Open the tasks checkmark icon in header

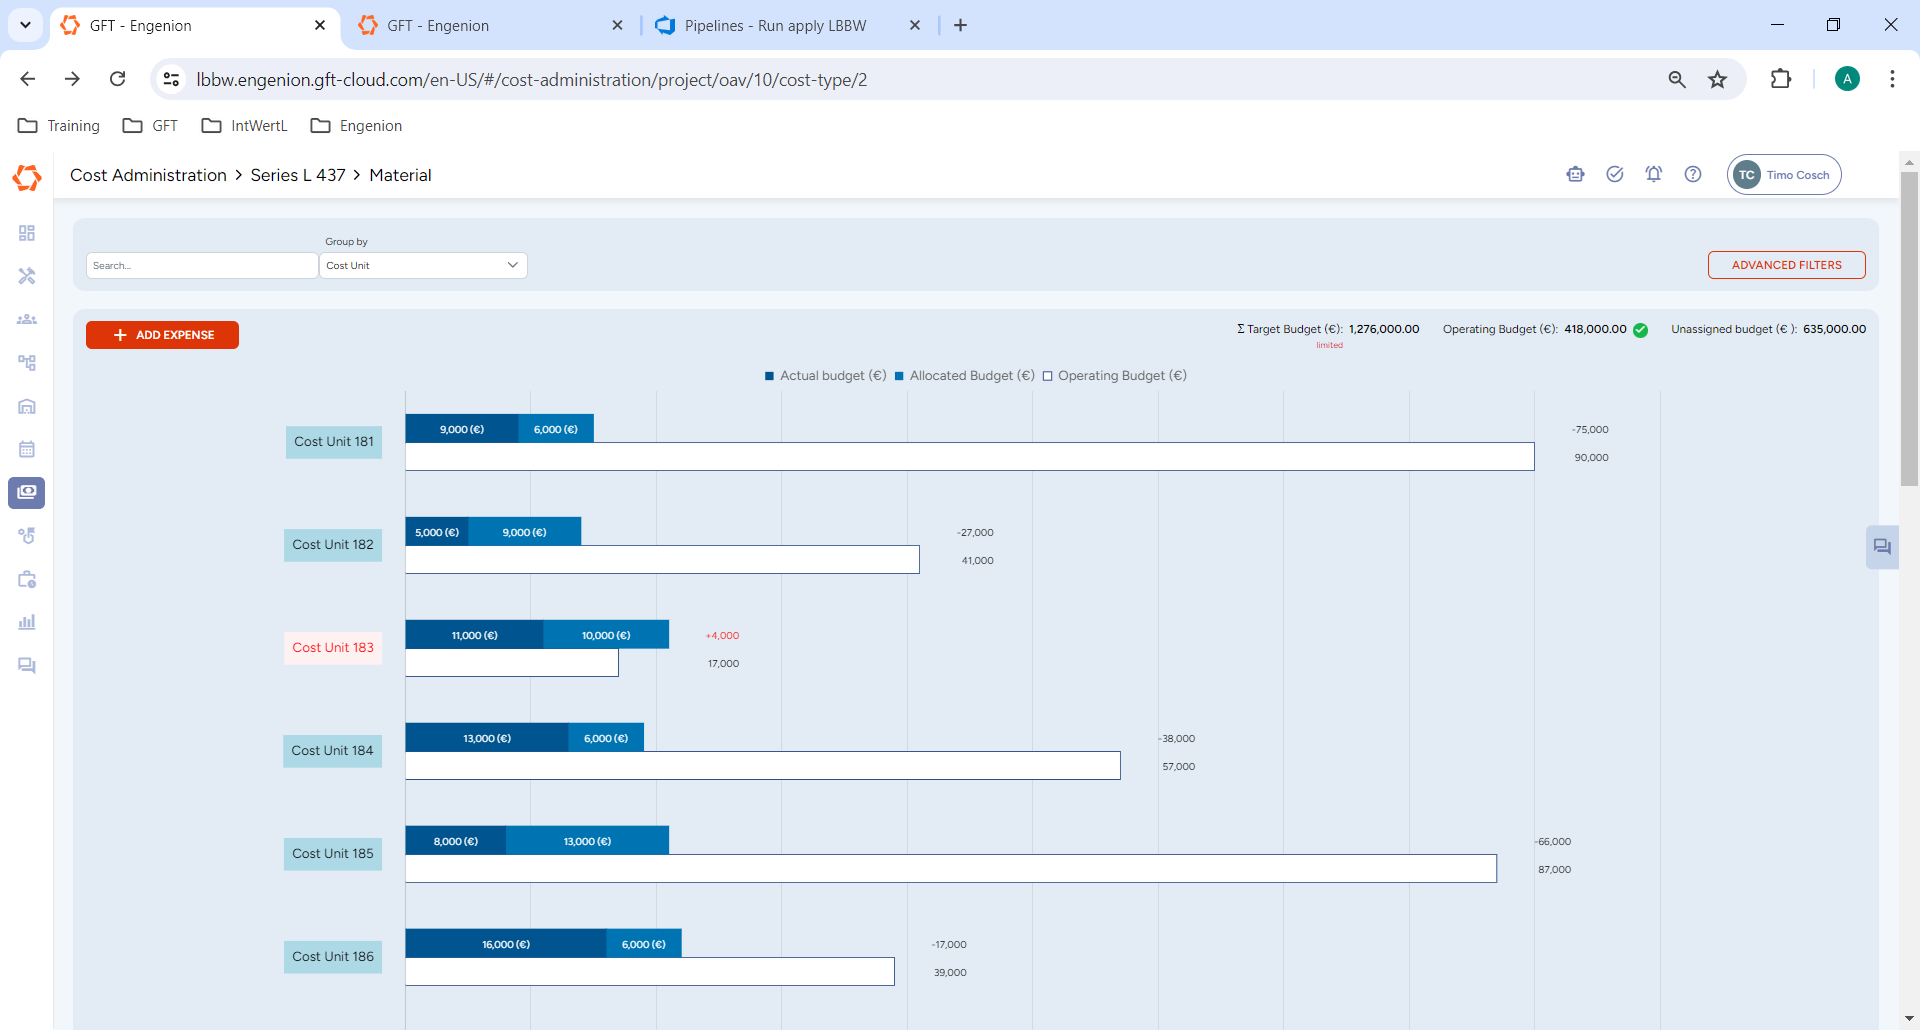tap(1615, 174)
